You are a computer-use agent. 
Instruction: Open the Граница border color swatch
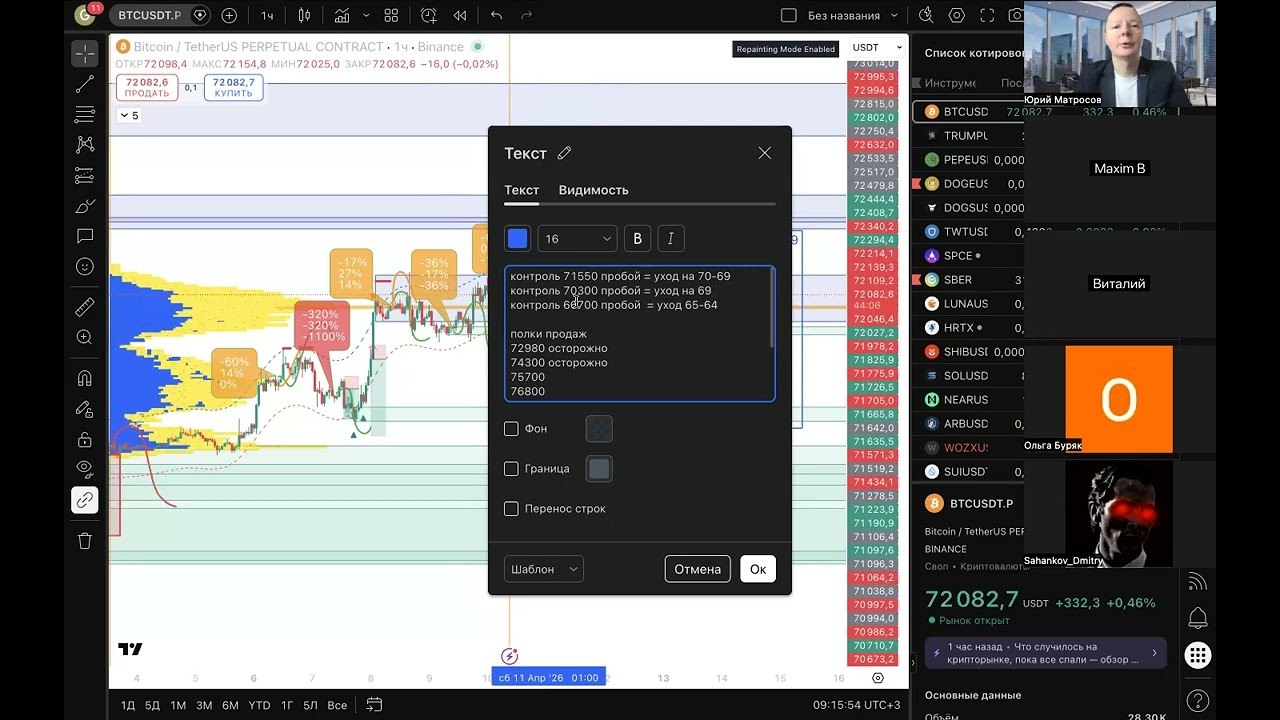click(598, 469)
